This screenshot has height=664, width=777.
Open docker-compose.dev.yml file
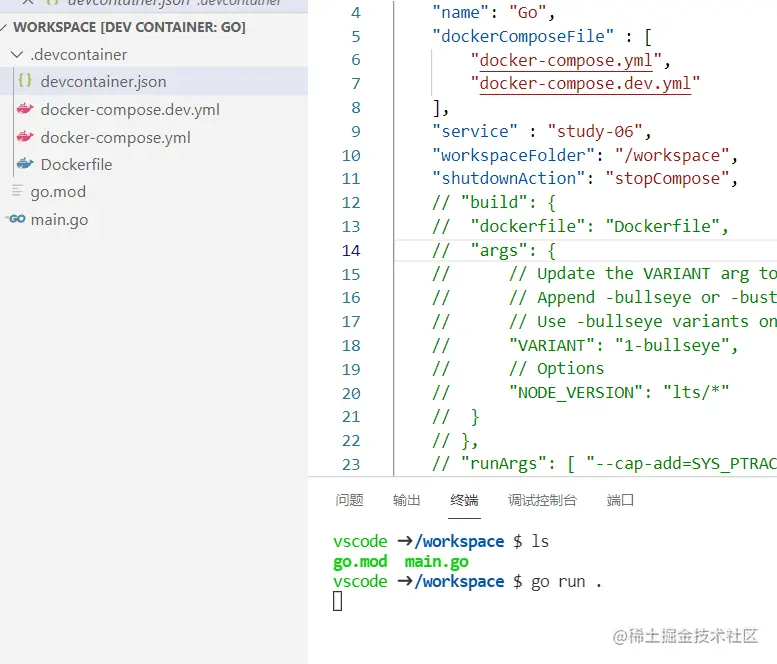point(130,110)
